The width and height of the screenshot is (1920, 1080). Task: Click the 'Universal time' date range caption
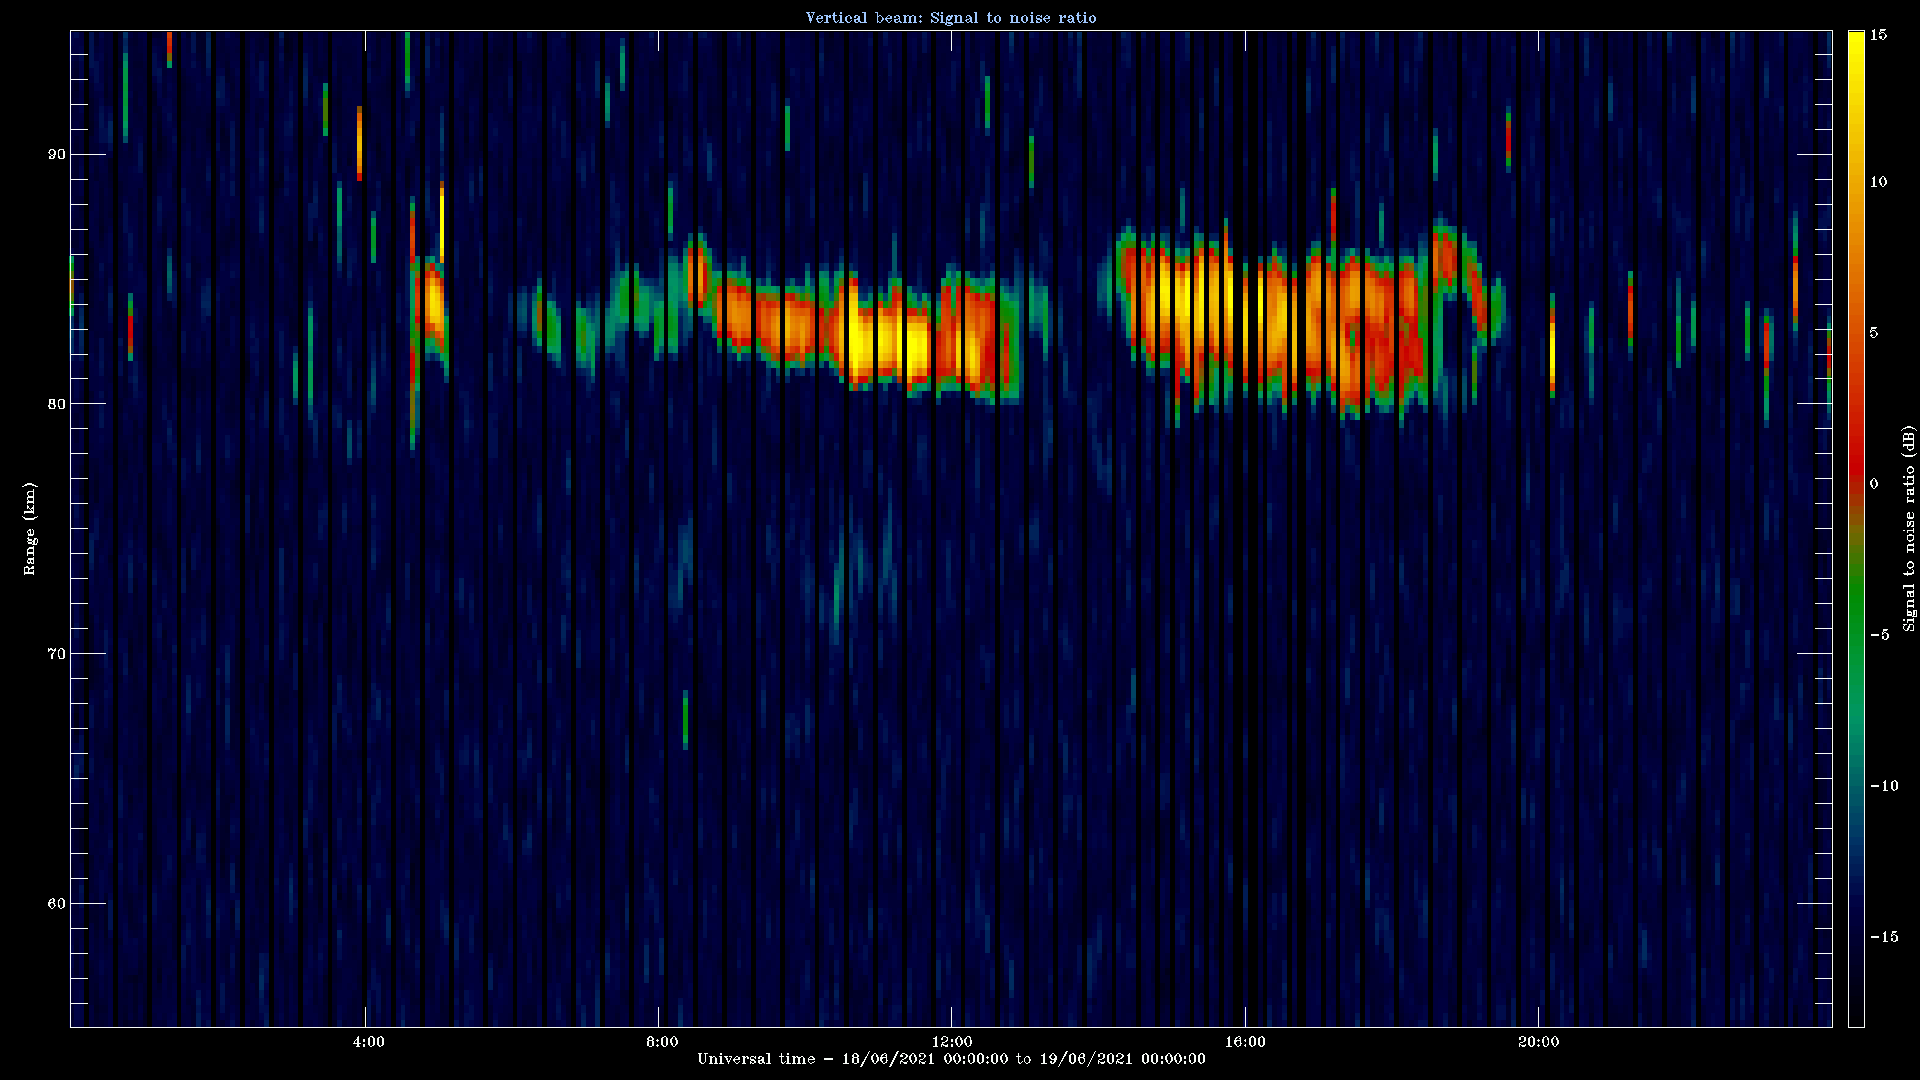point(951,1059)
